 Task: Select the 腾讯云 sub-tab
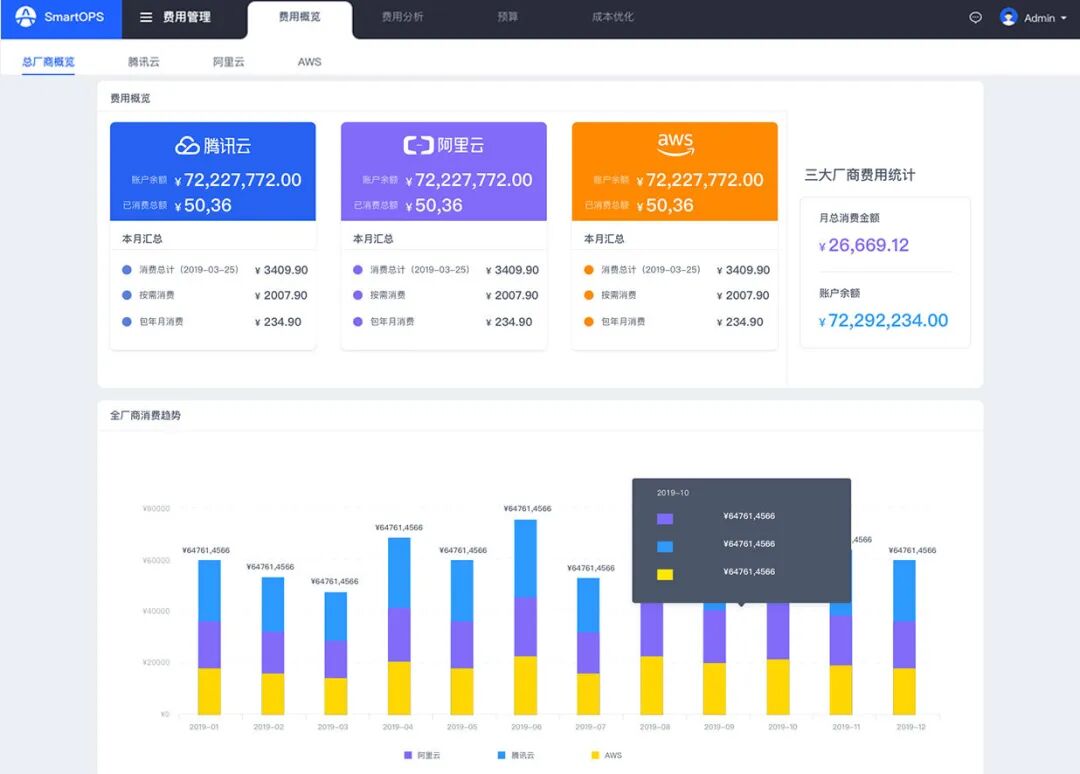coord(144,62)
